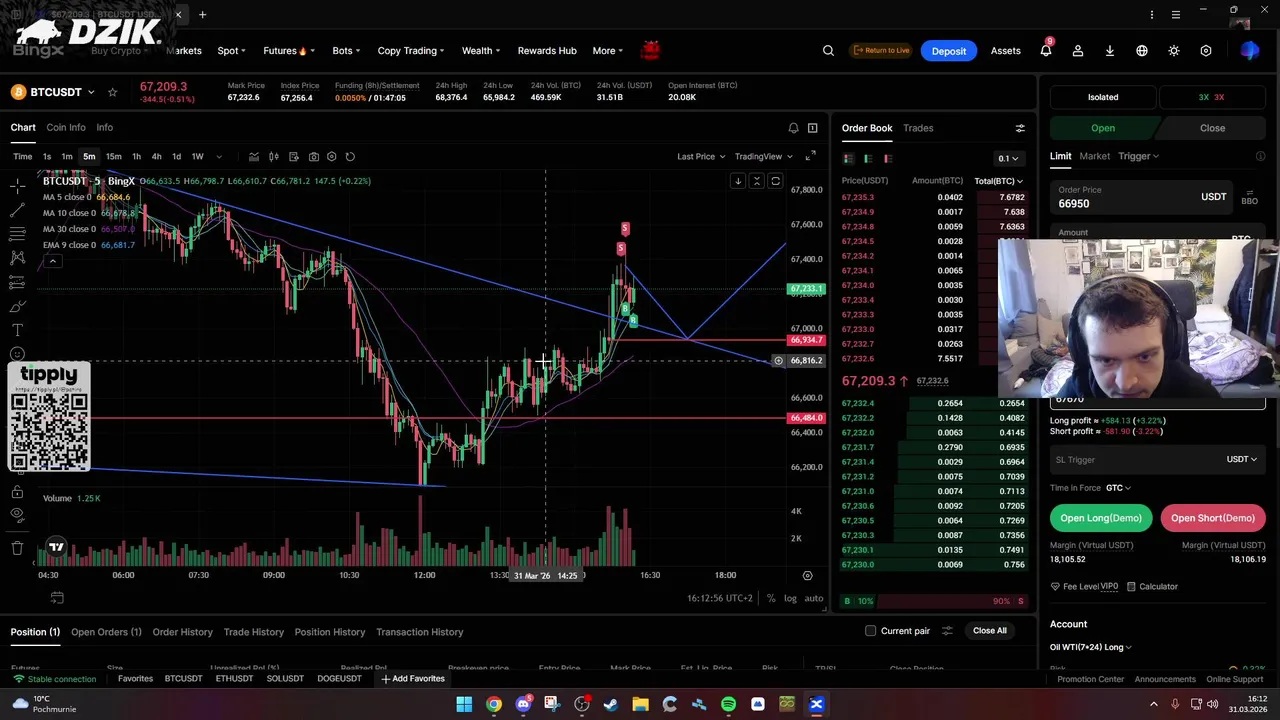
Task: Open order book display settings icon
Action: coord(1020,128)
